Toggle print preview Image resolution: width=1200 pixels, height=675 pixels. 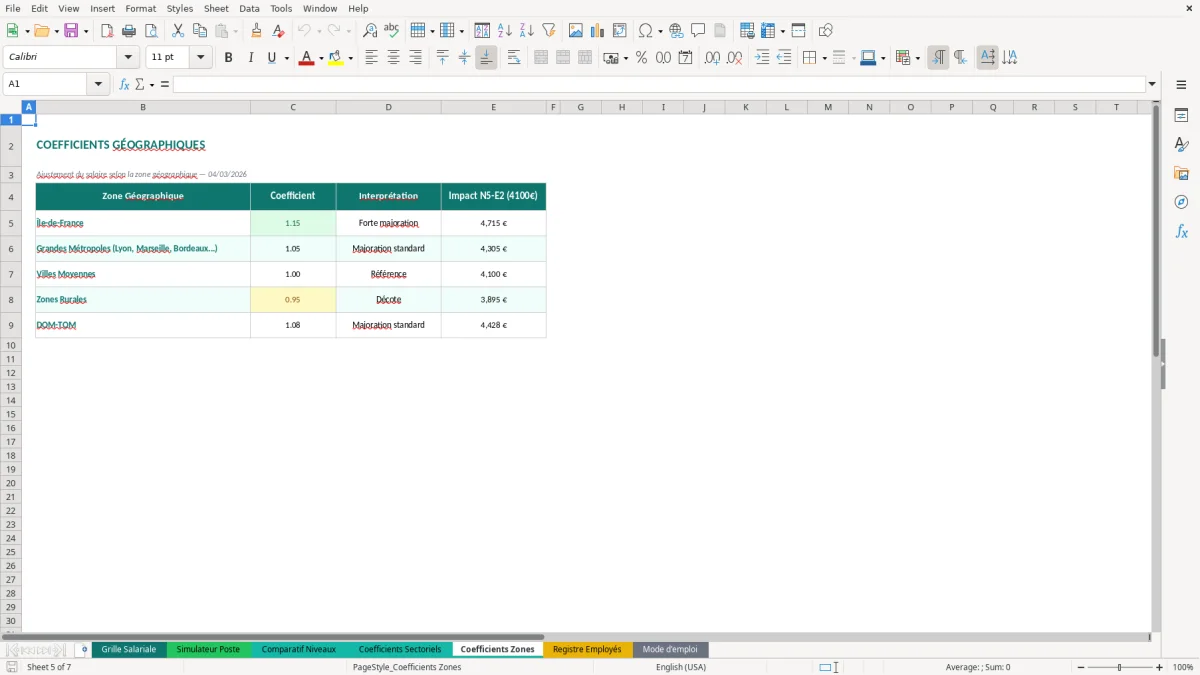pyautogui.click(x=151, y=31)
